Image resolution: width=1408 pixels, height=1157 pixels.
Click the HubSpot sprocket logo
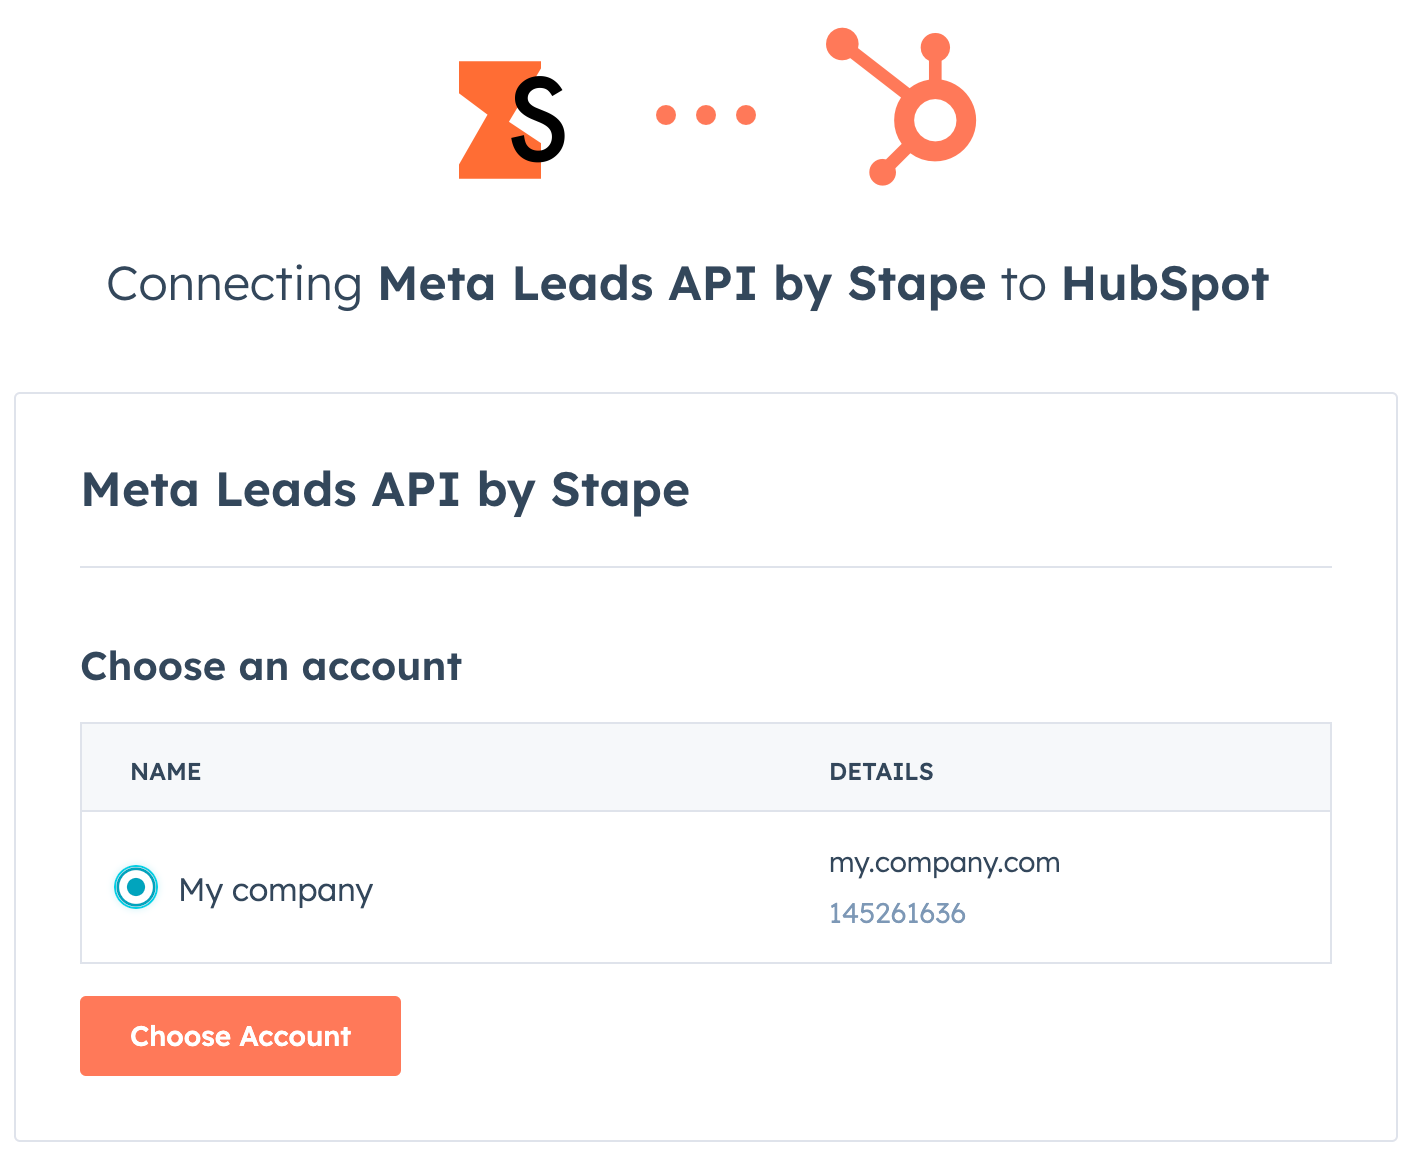(x=901, y=106)
